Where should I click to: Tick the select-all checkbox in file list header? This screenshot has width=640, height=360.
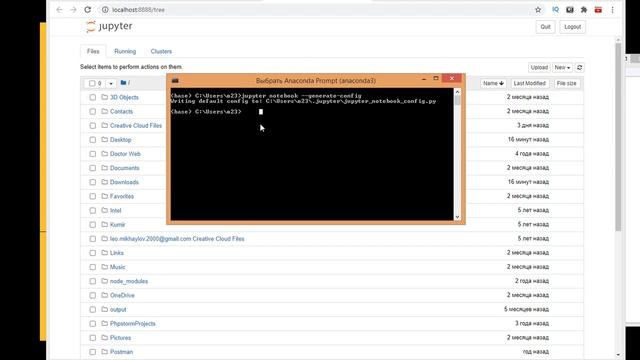pyautogui.click(x=92, y=83)
